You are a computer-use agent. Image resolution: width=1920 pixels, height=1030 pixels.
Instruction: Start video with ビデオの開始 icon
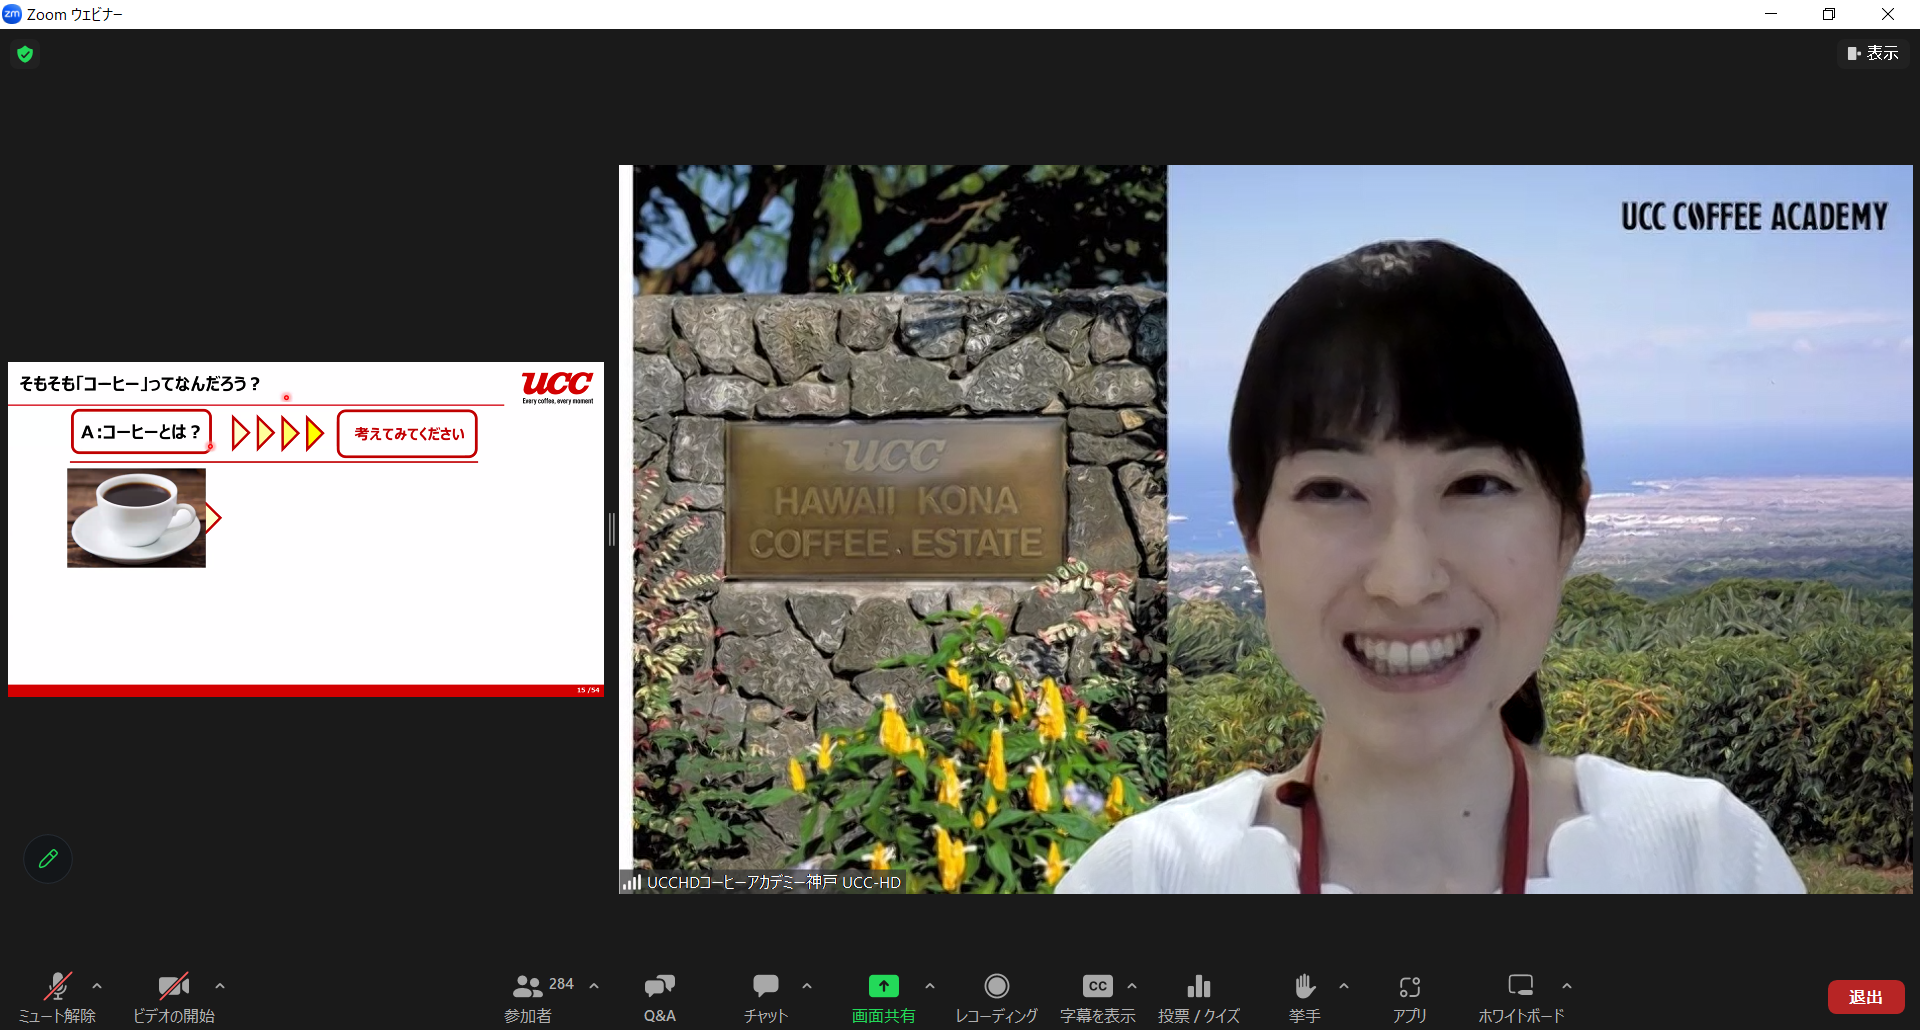point(174,986)
